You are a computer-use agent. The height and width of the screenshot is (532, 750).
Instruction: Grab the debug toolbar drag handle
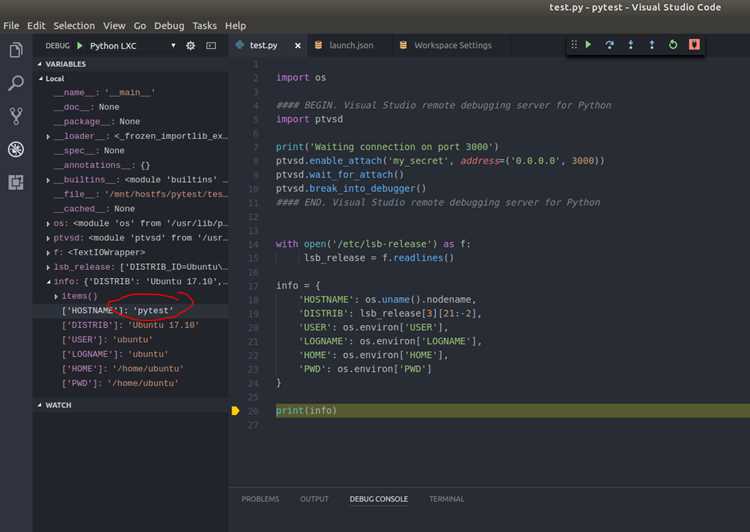pyautogui.click(x=573, y=44)
